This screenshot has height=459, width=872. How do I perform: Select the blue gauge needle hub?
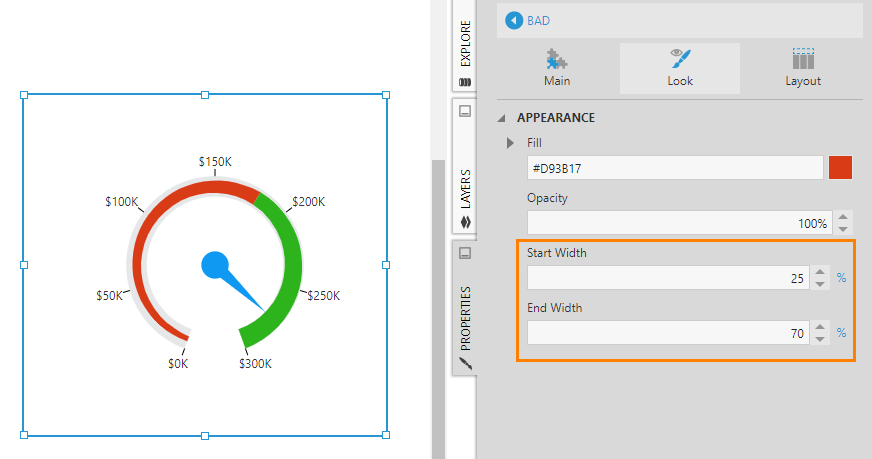coord(215,265)
